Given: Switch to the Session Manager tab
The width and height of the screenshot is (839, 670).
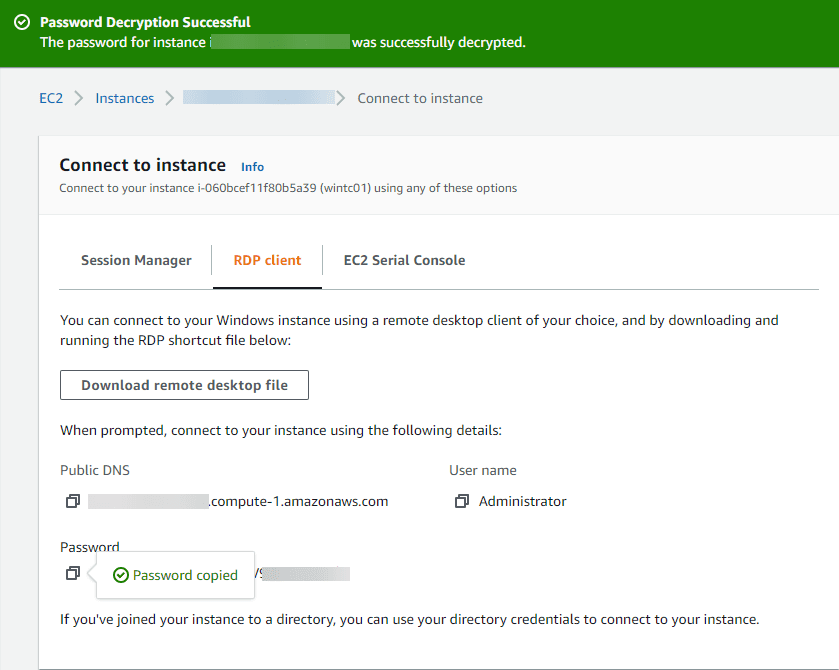Looking at the screenshot, I should tap(136, 260).
